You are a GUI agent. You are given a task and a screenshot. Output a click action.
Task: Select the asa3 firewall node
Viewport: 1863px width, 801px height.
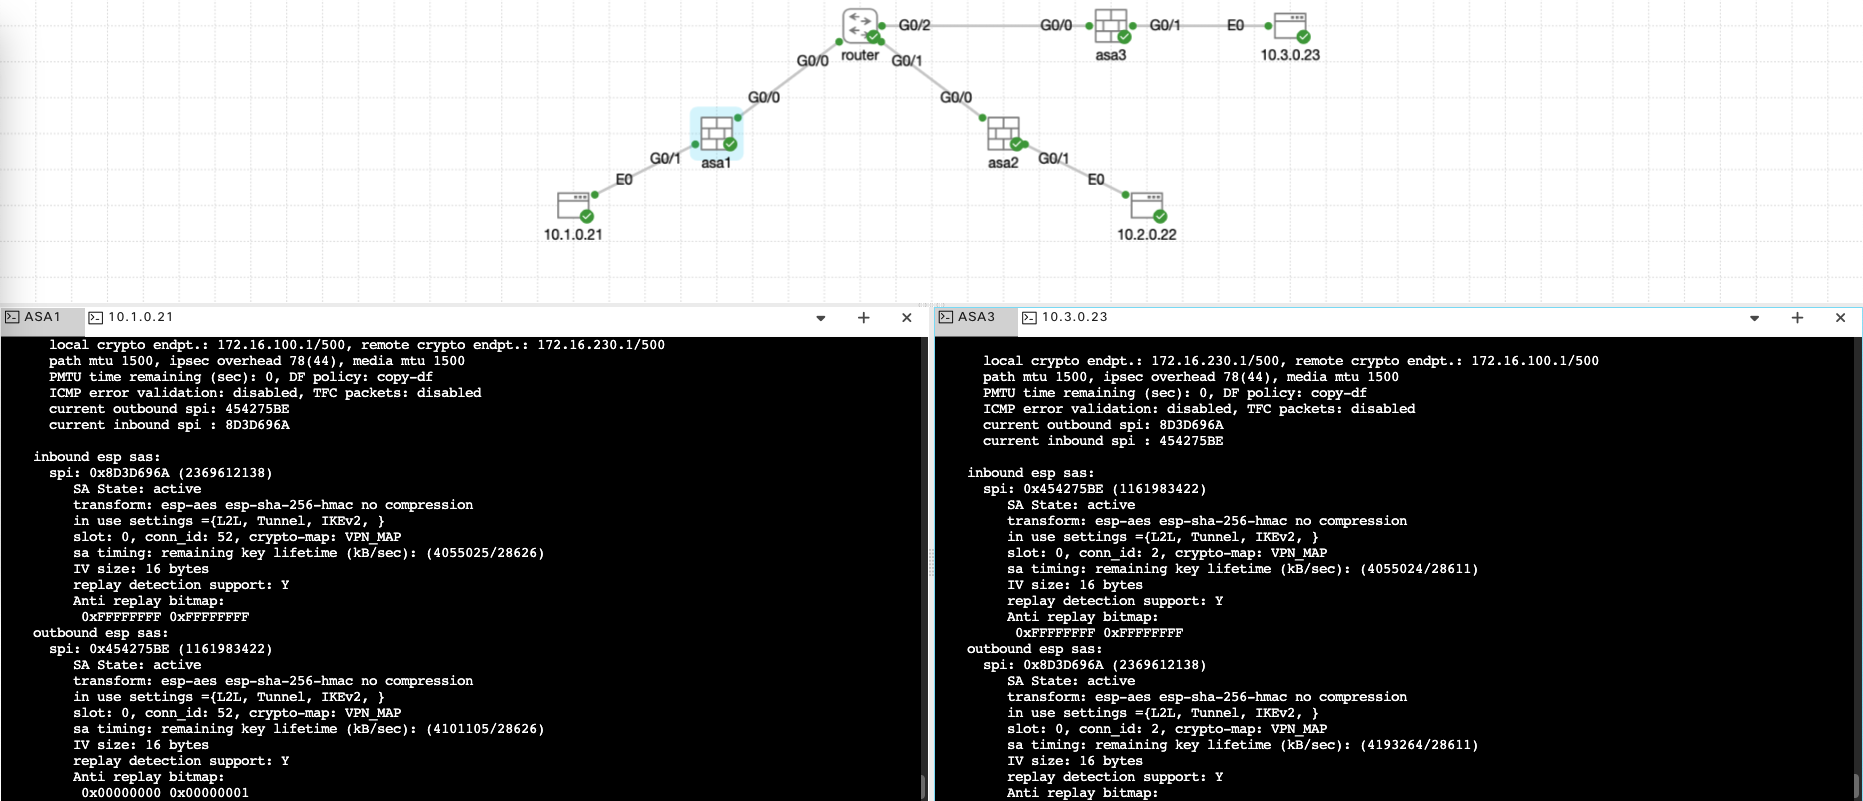(x=1110, y=26)
